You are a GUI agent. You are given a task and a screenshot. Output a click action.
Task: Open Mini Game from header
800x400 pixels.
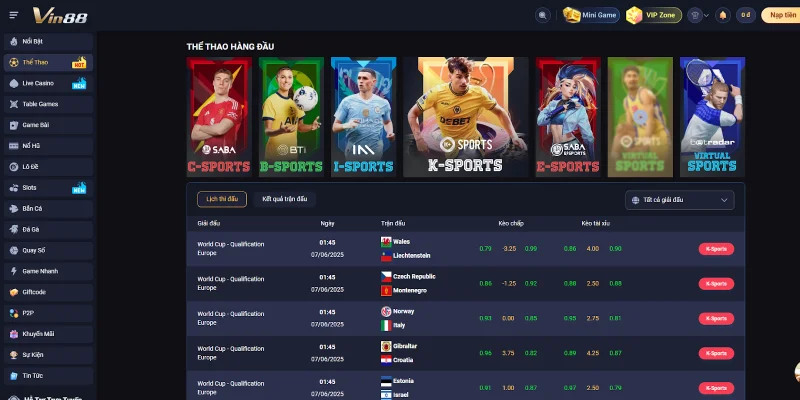(591, 15)
